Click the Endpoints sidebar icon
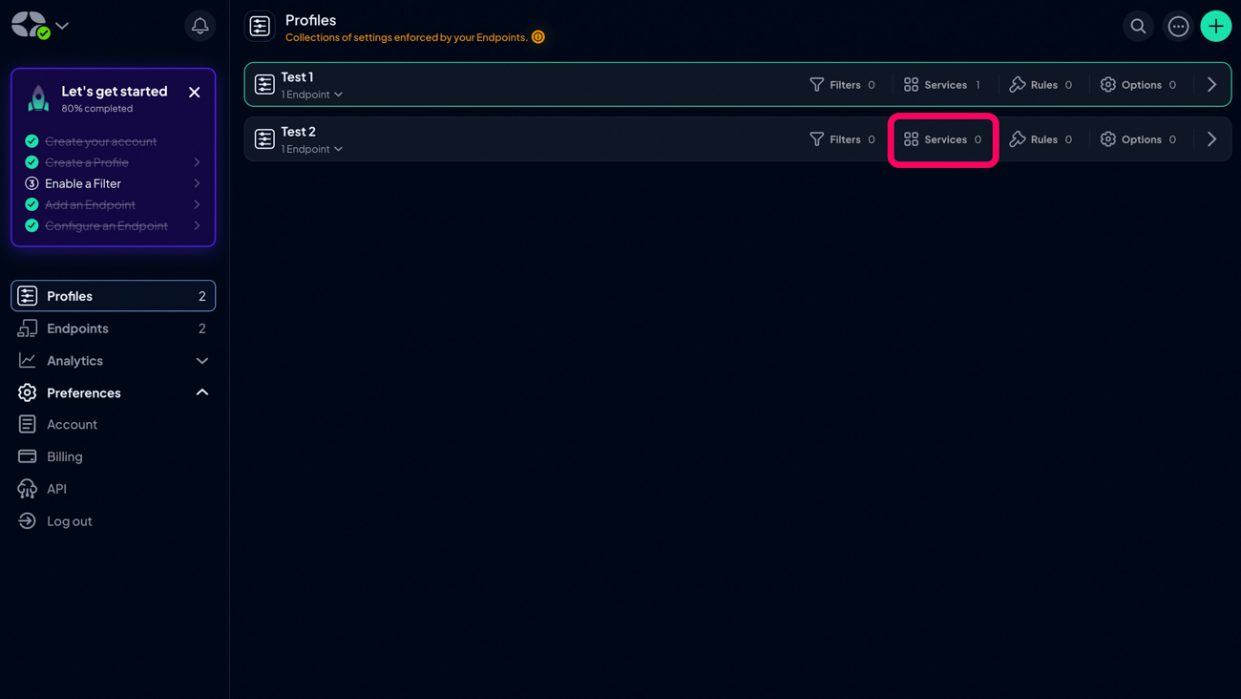The height and width of the screenshot is (699, 1241). click(x=27, y=328)
